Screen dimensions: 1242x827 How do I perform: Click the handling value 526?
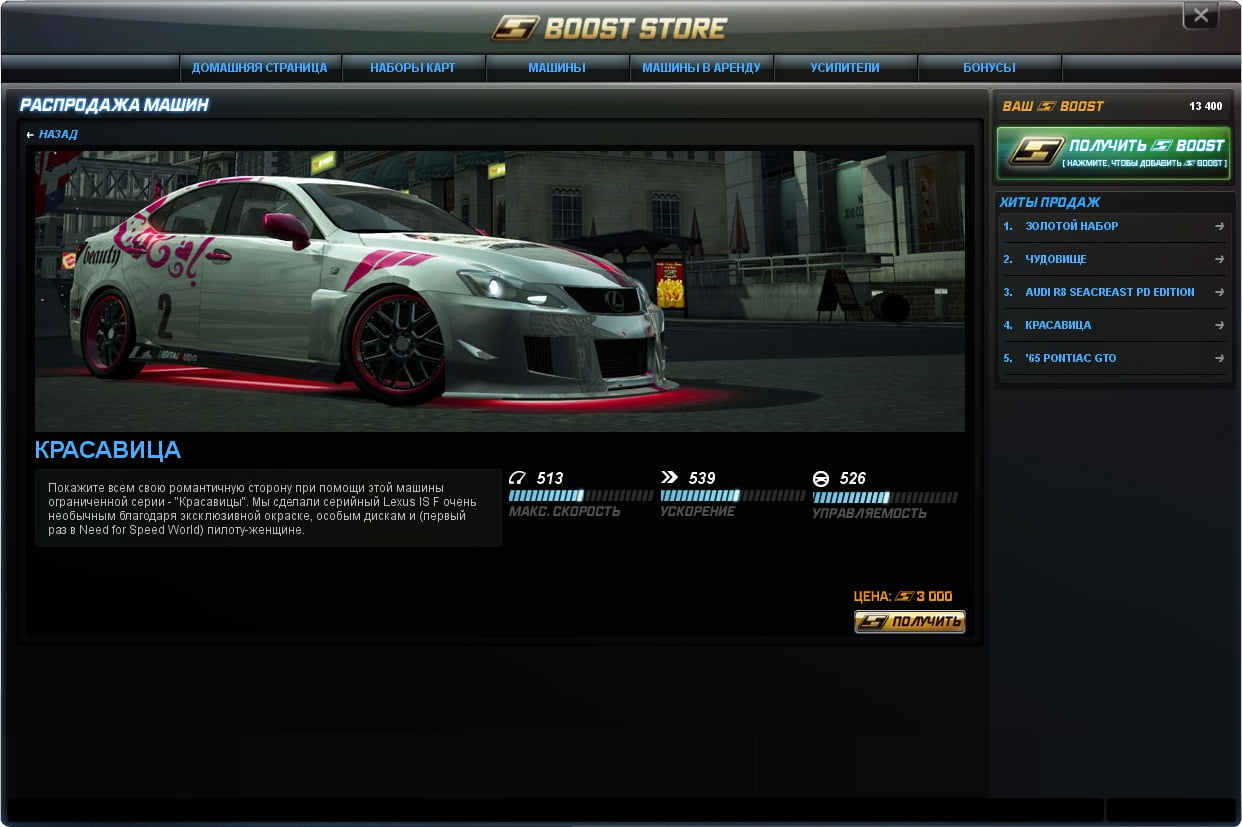pyautogui.click(x=853, y=478)
